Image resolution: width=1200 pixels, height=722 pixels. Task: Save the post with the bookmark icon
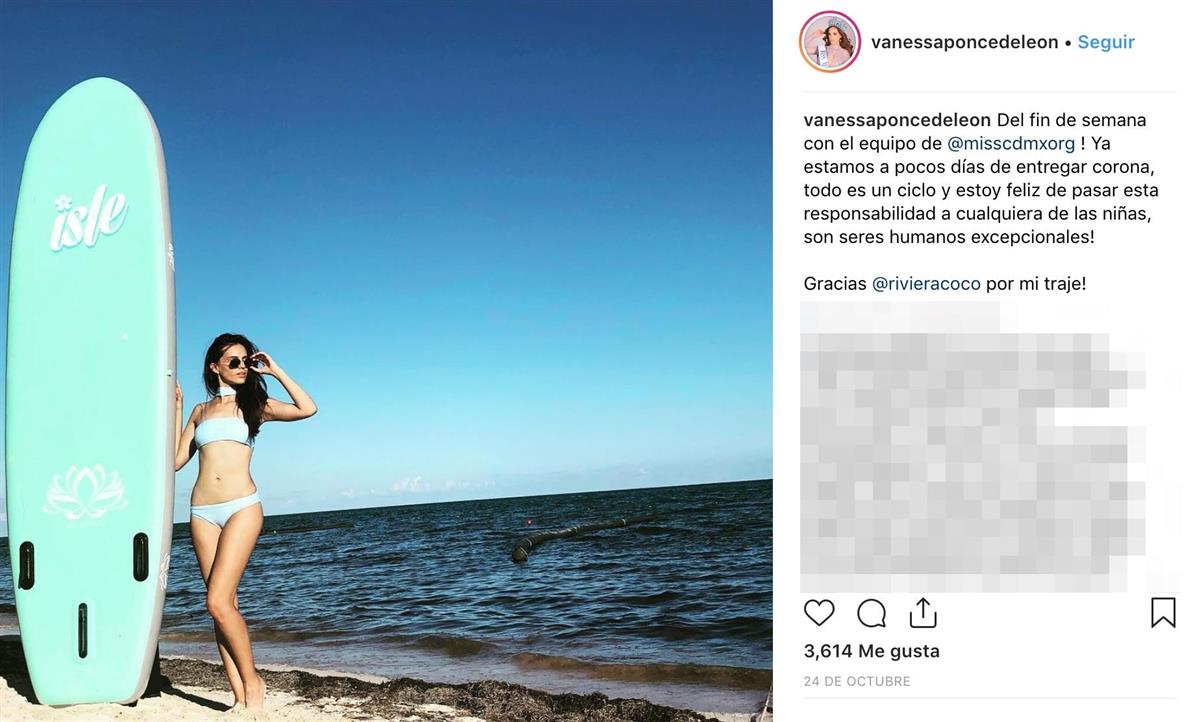pyautogui.click(x=1163, y=612)
